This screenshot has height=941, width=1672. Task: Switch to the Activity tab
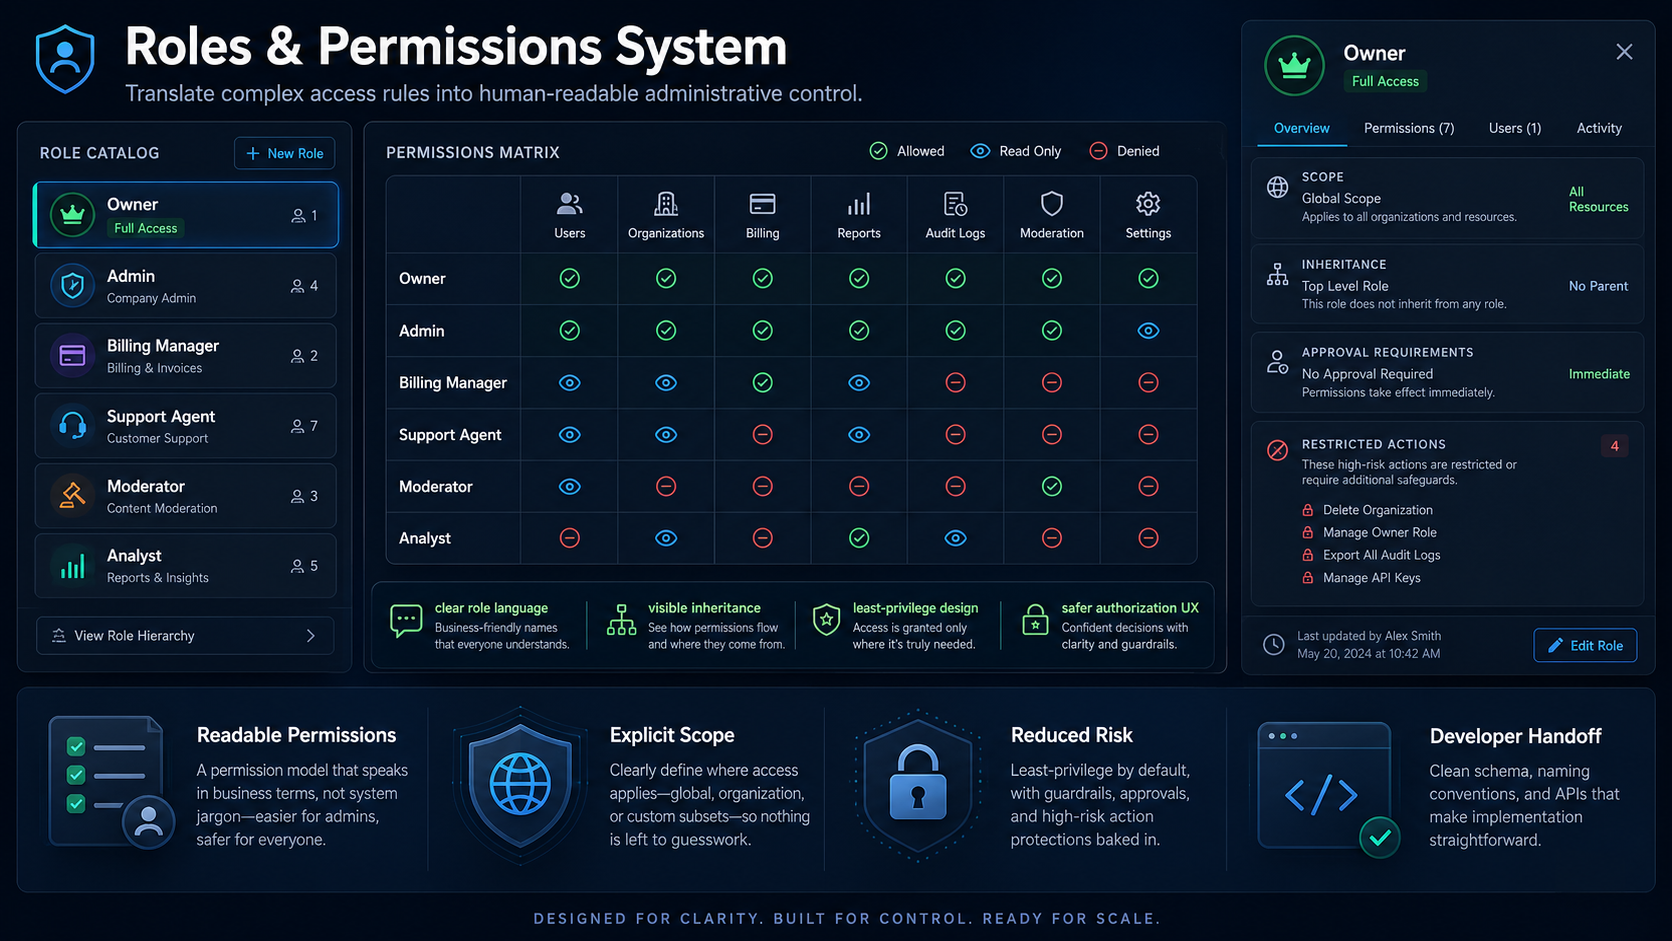[x=1599, y=128]
